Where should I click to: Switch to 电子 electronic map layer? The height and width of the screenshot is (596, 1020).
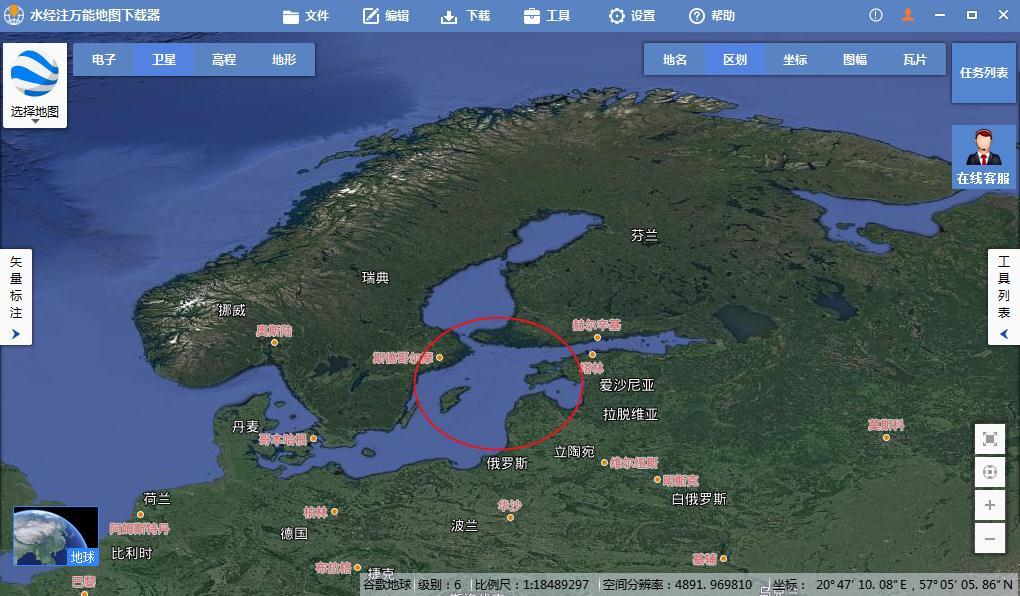(104, 60)
